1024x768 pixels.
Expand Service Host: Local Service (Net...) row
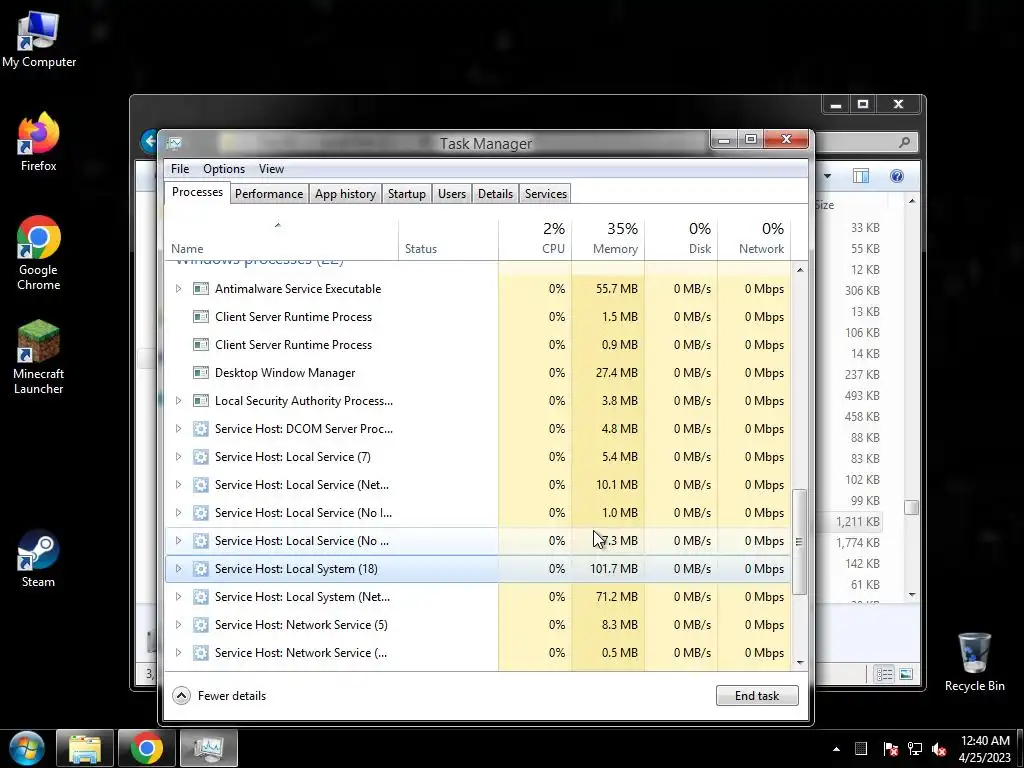[178, 485]
